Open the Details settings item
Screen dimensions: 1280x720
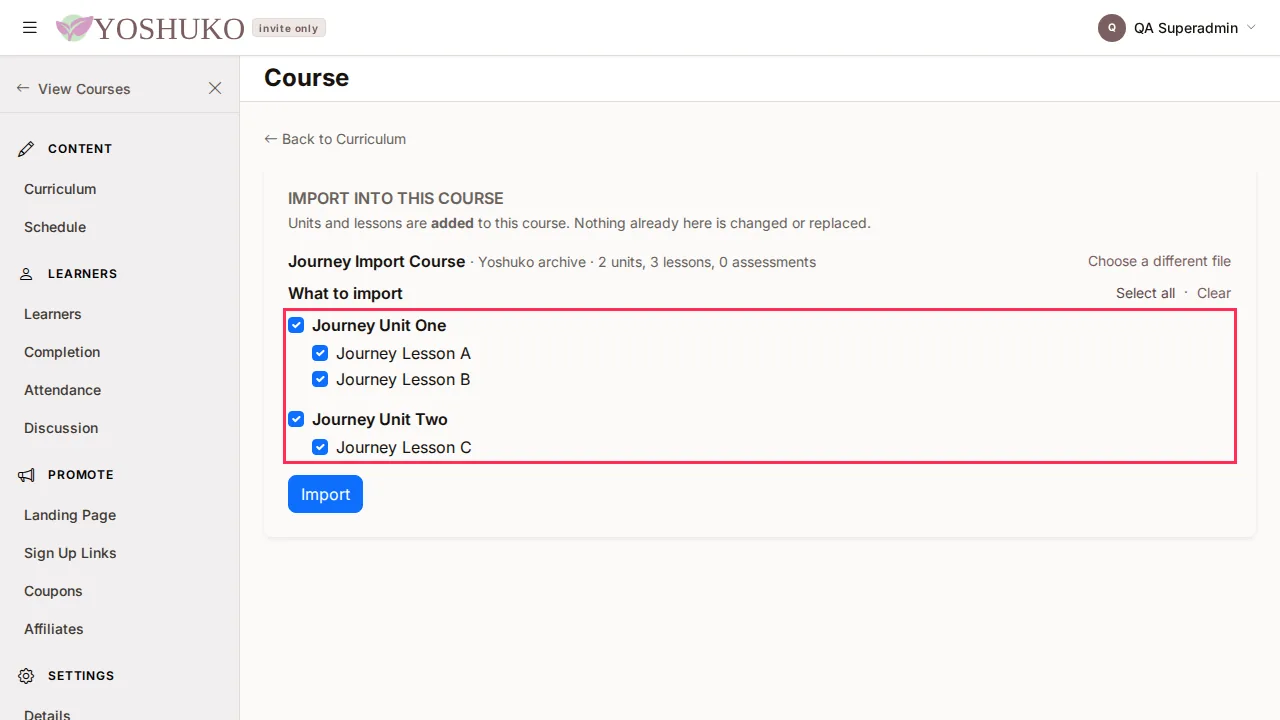(x=47, y=714)
